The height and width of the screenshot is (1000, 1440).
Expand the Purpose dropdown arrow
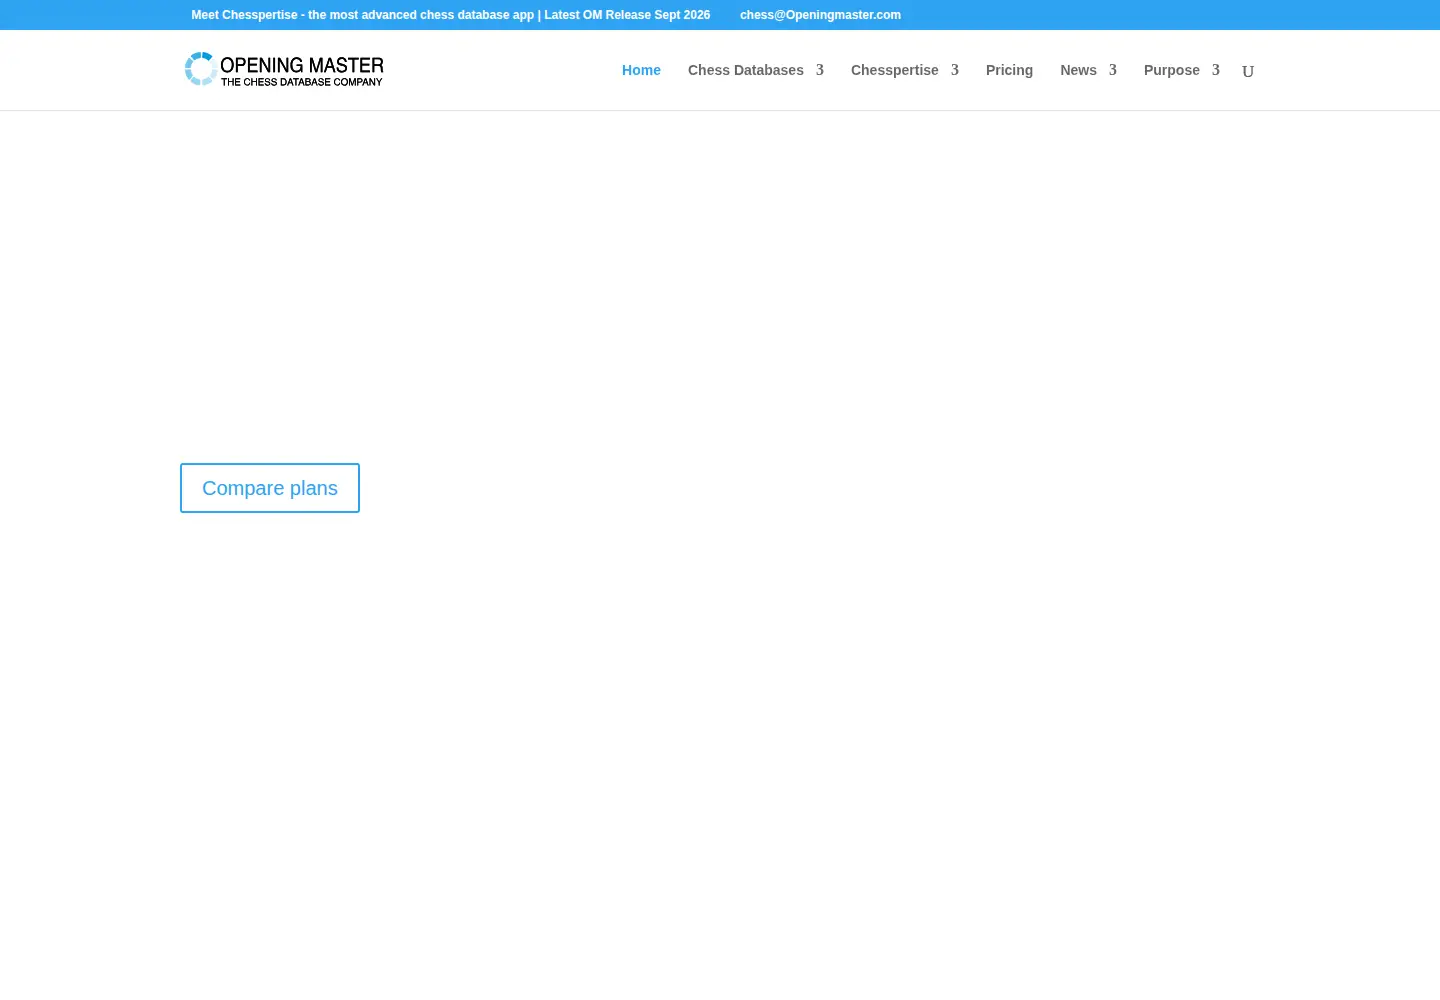click(1216, 70)
